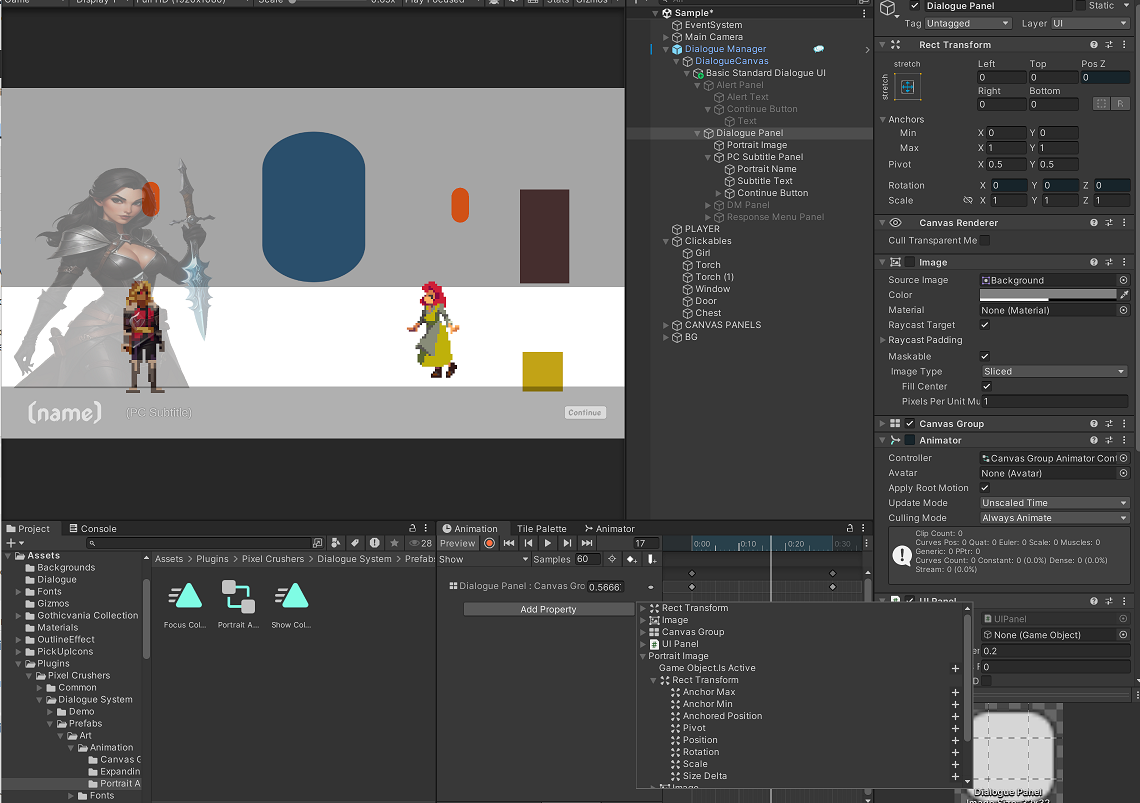Screen dimensions: 1140x803
Task: Toggle Fill Center checkbox
Action: [x=987, y=387]
